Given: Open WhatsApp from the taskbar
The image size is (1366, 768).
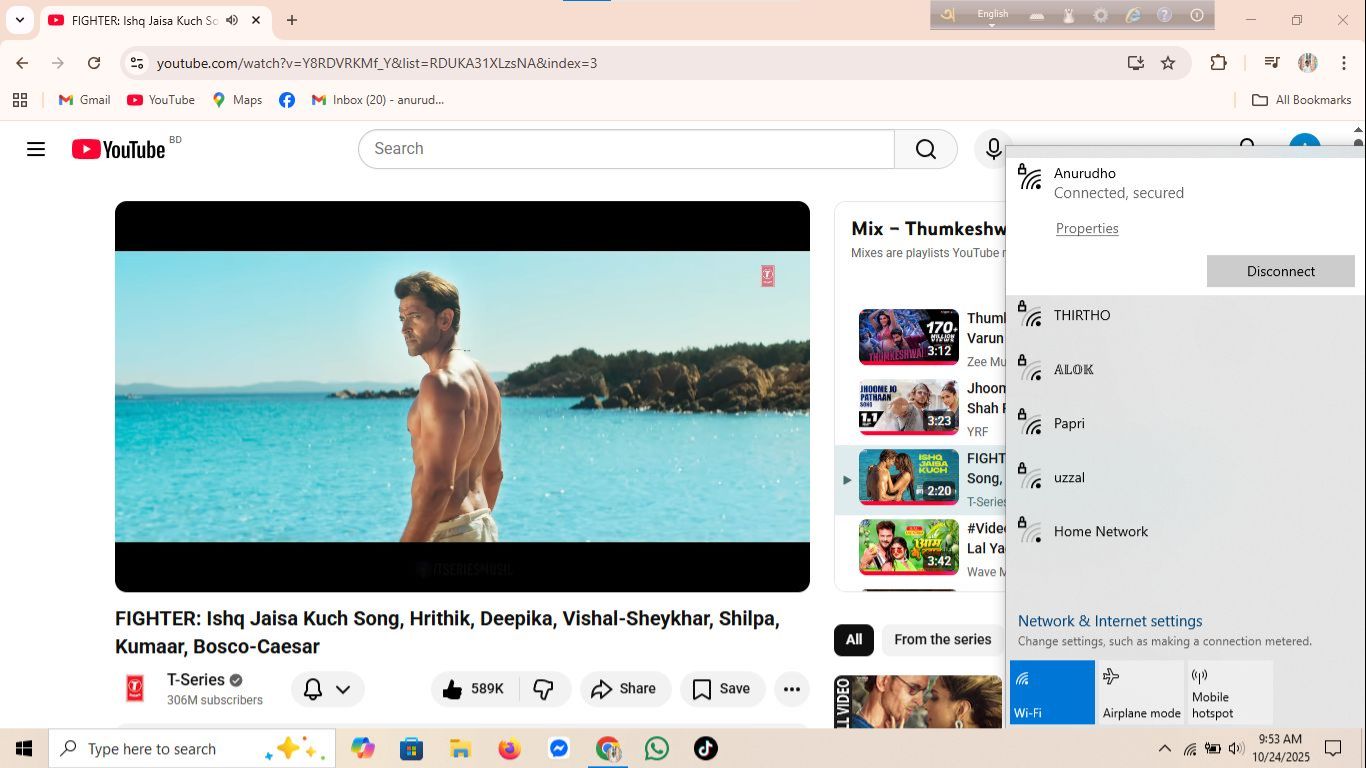Looking at the screenshot, I should tap(657, 748).
